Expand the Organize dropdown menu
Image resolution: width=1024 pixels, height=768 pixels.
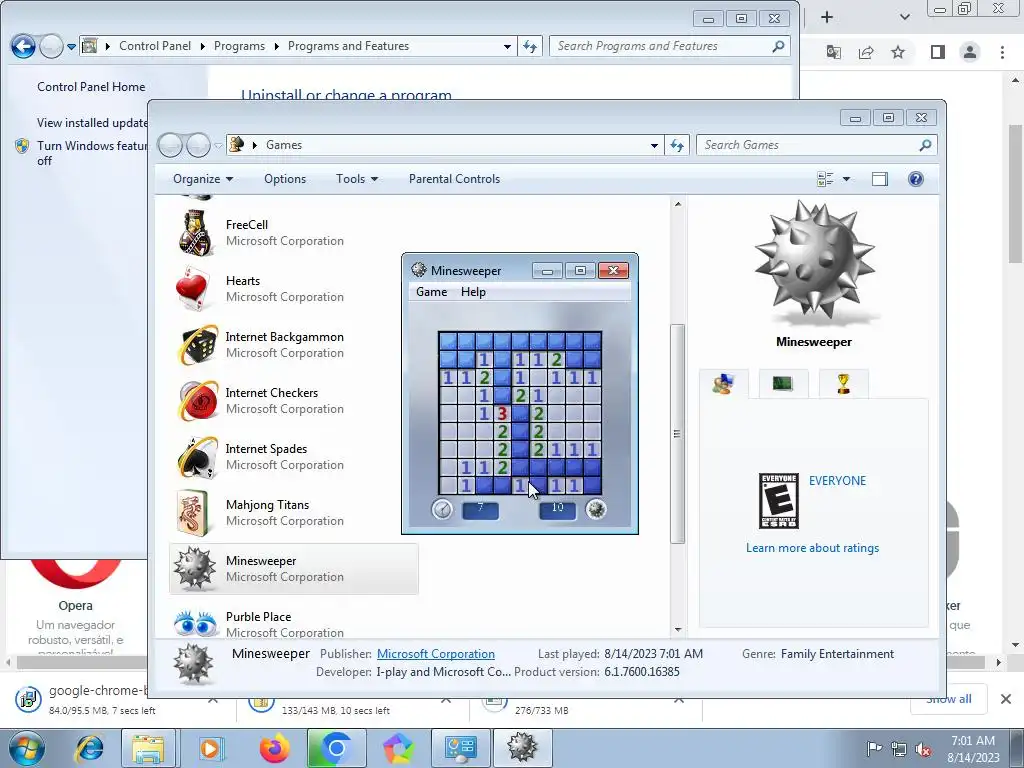coord(203,179)
